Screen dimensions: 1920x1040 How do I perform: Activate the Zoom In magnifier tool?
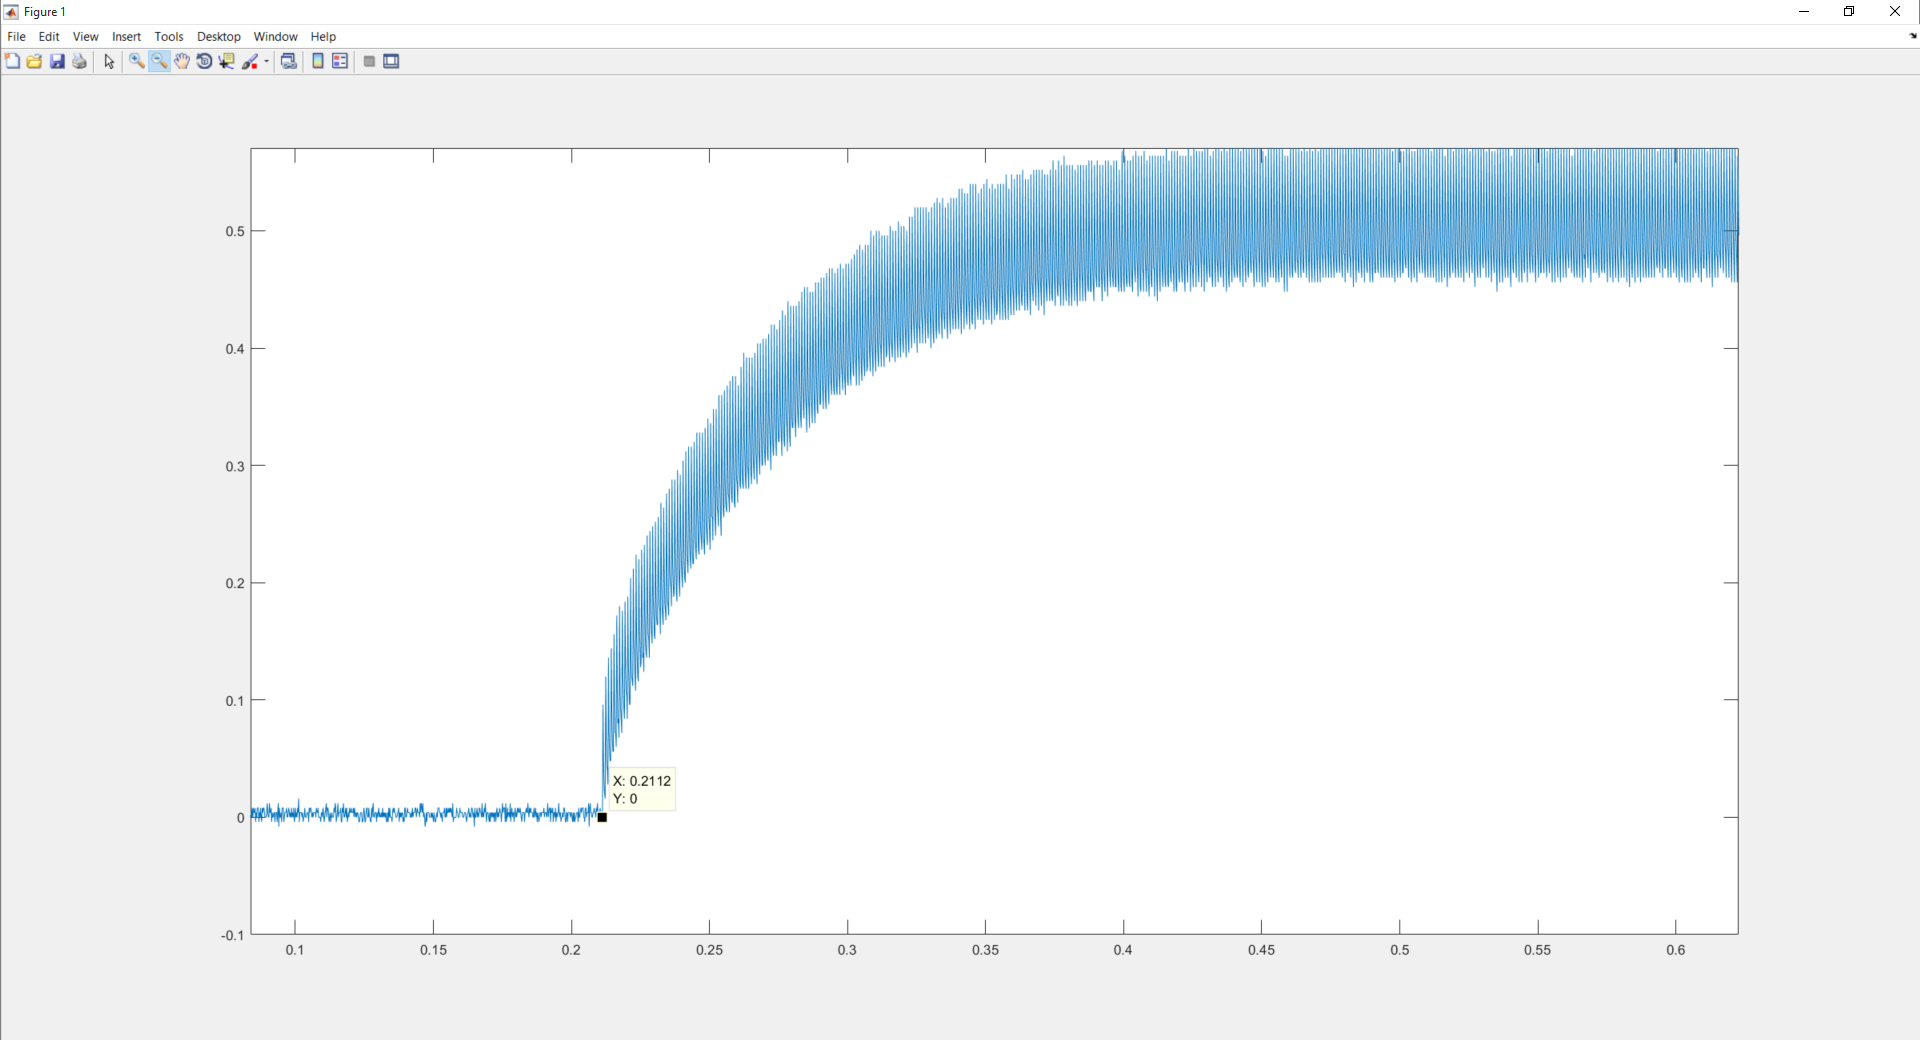point(137,62)
